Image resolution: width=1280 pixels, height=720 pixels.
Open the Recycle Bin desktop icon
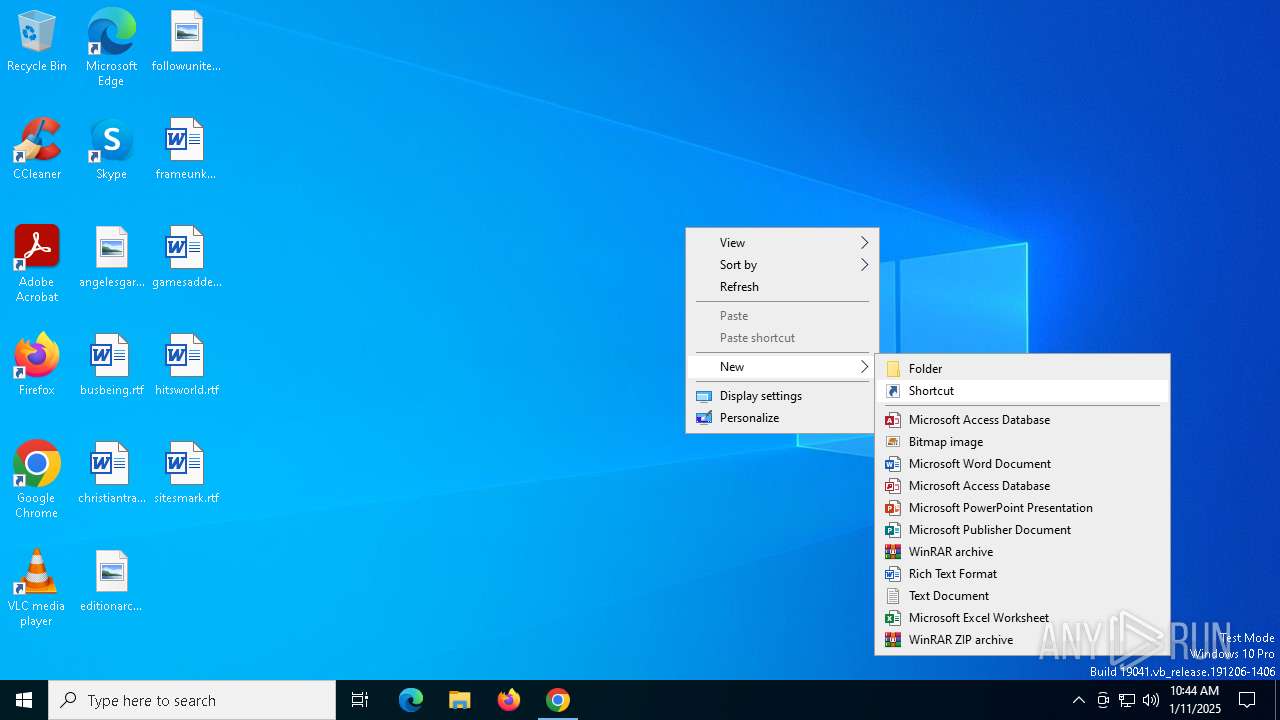37,42
